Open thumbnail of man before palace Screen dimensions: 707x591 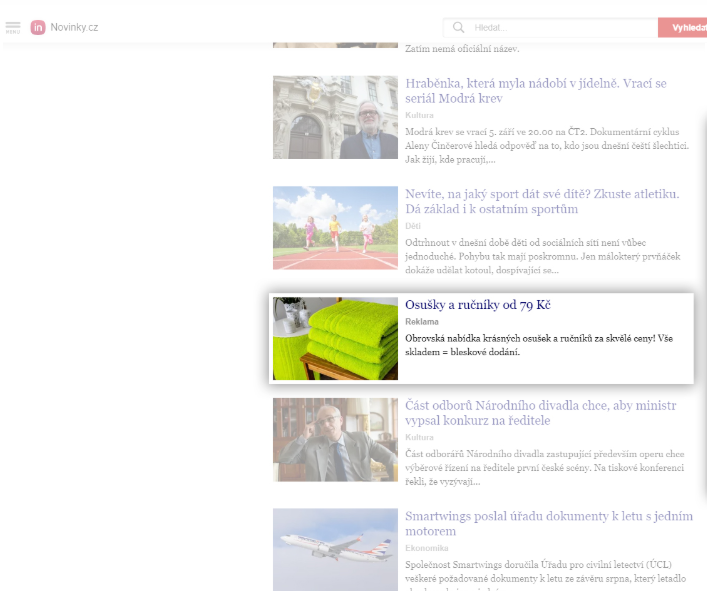[335, 117]
